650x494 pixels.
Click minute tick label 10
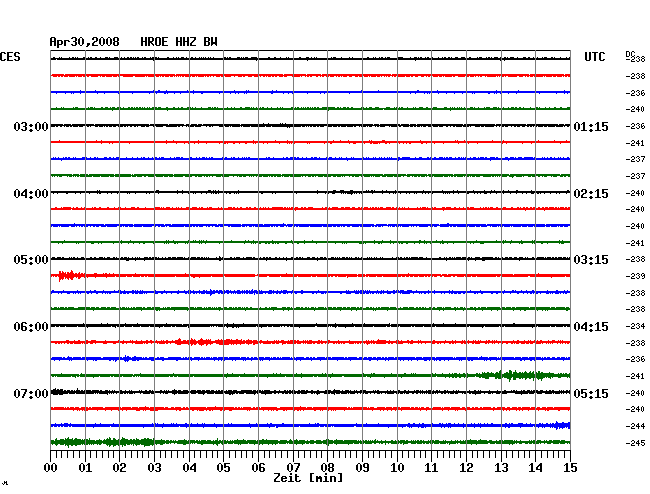pyautogui.click(x=397, y=468)
